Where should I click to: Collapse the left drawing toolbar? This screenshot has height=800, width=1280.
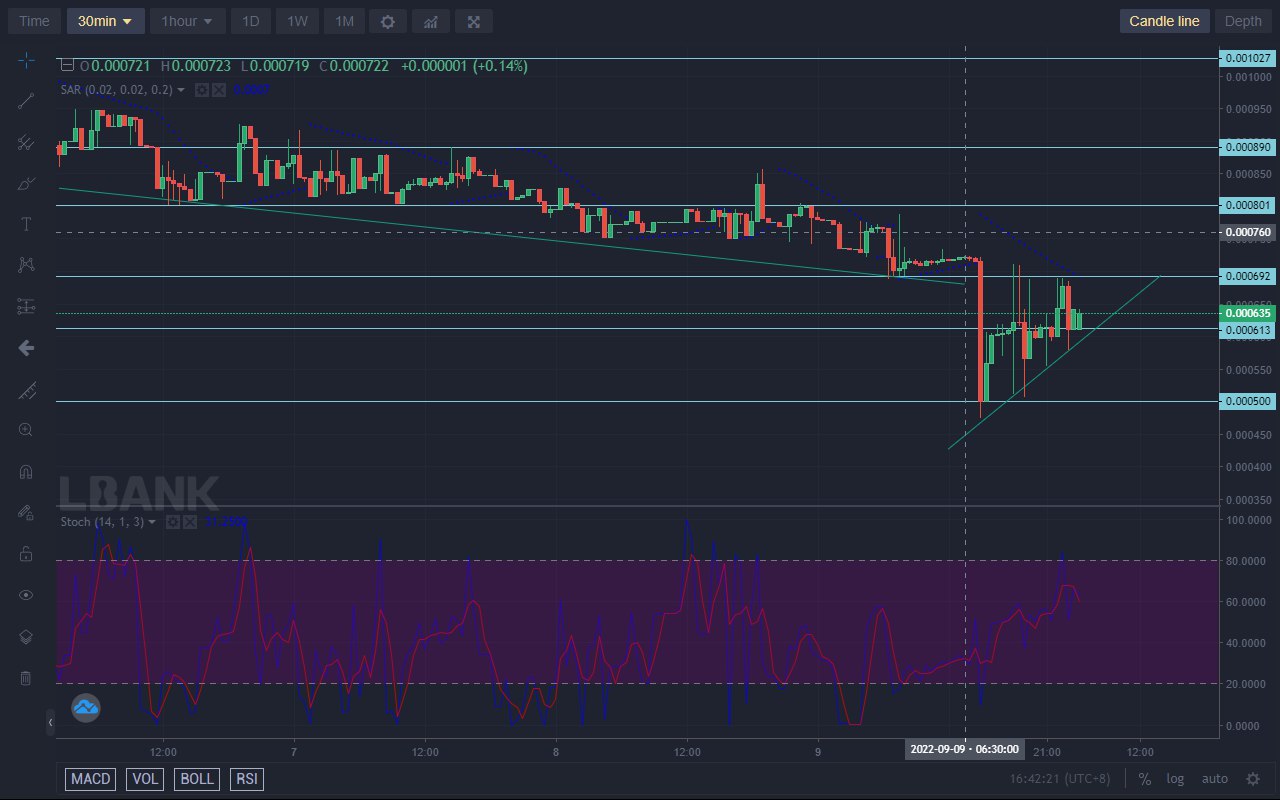tap(50, 722)
